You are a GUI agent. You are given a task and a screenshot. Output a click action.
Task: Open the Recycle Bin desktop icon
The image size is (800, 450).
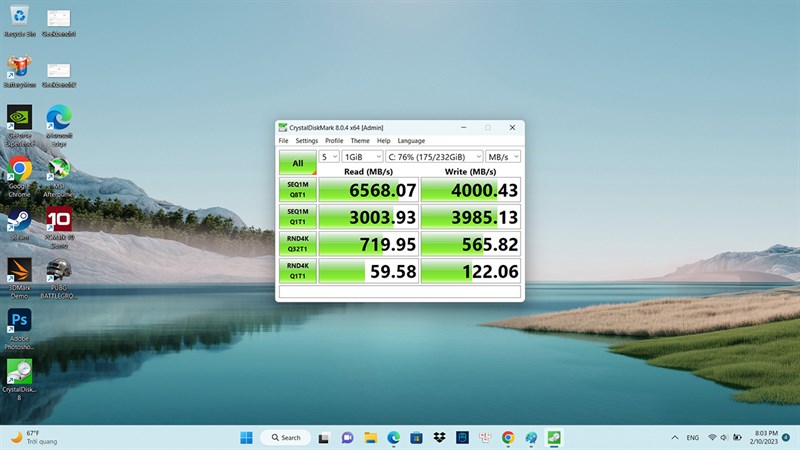click(19, 18)
